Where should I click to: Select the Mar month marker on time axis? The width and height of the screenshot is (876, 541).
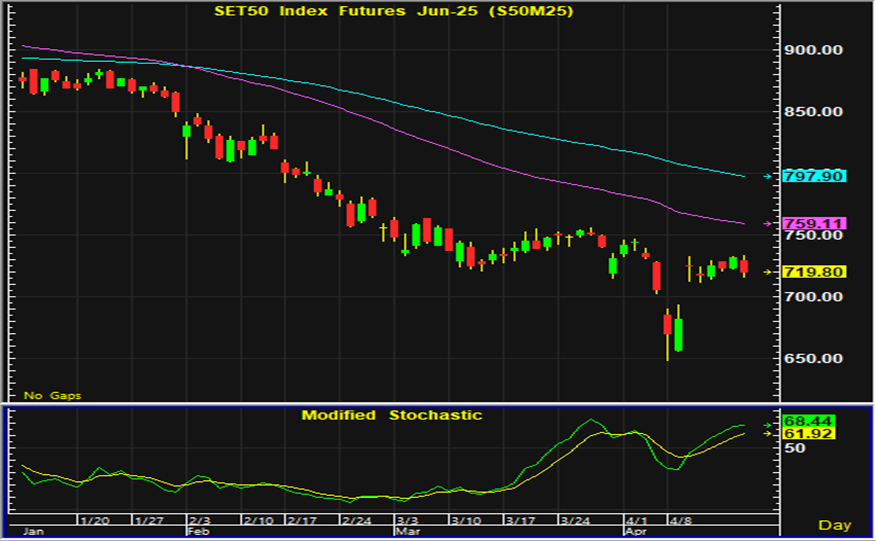(405, 532)
